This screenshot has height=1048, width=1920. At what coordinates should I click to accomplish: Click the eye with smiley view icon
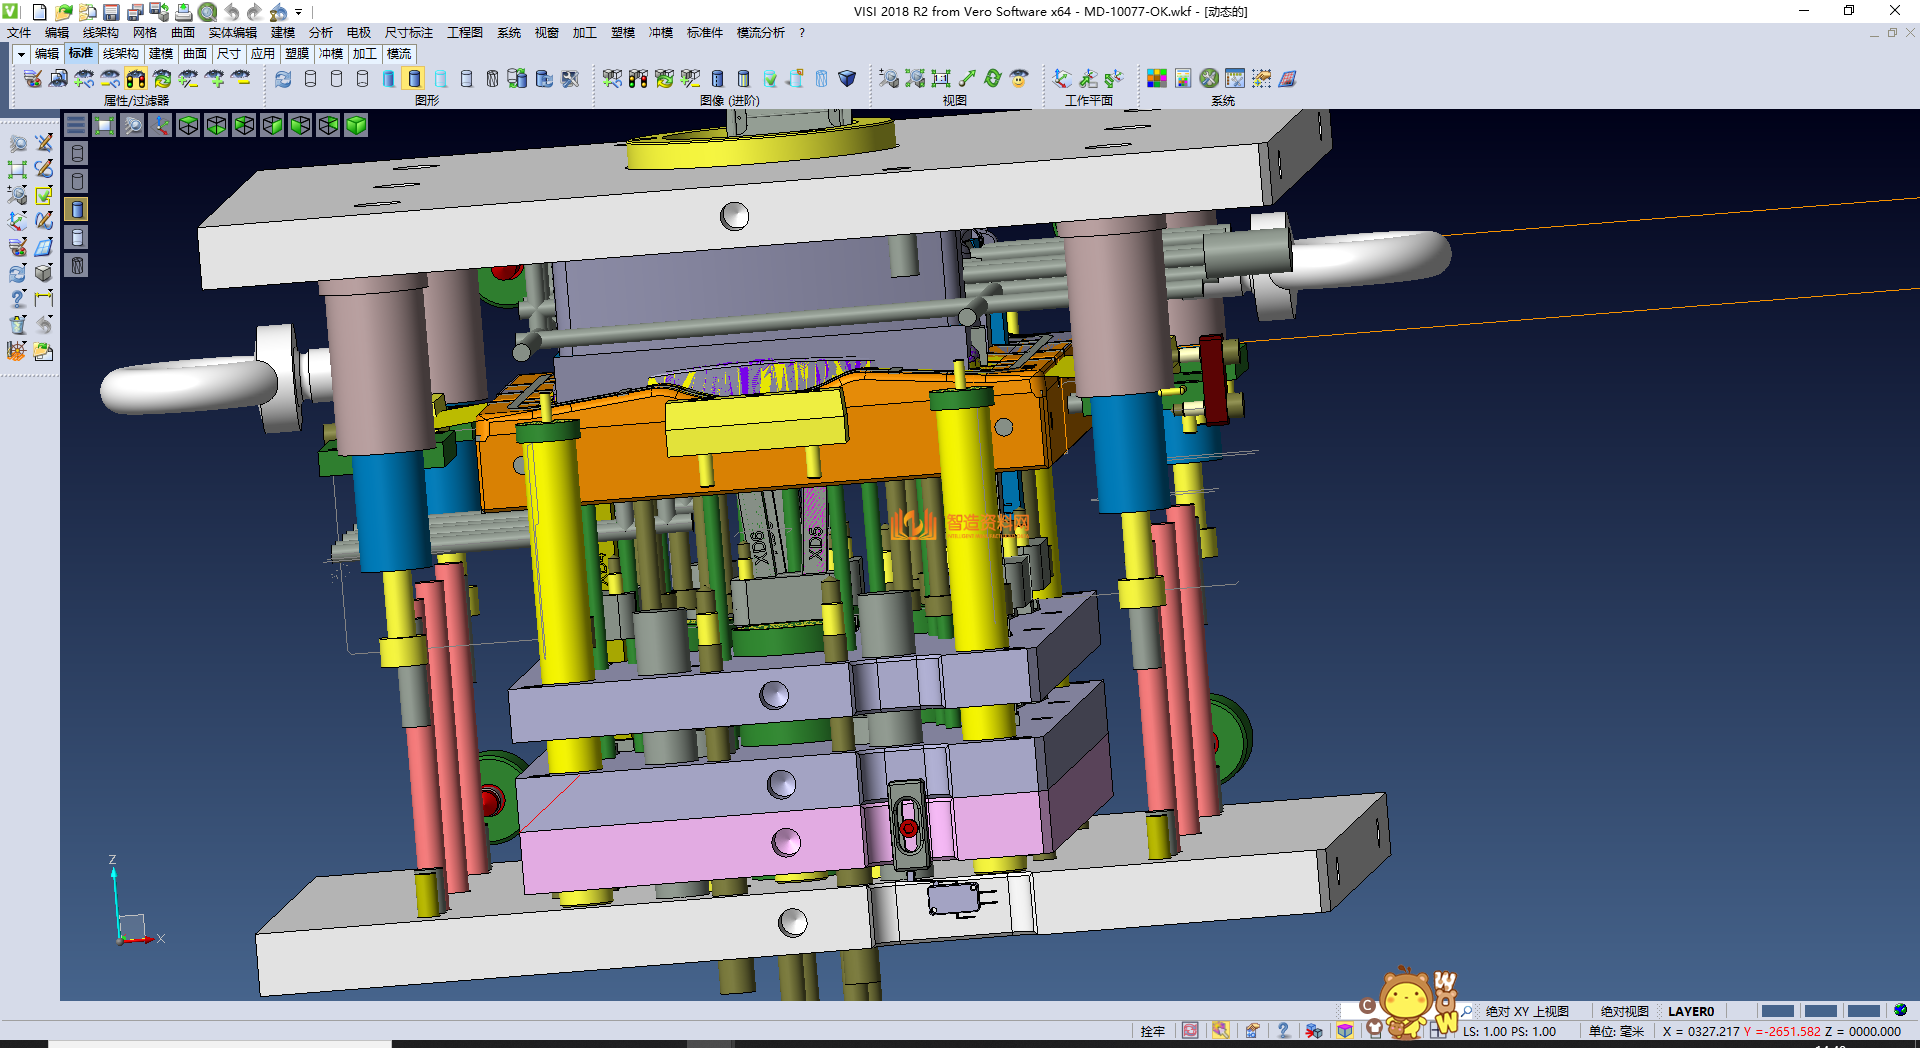pos(1019,79)
